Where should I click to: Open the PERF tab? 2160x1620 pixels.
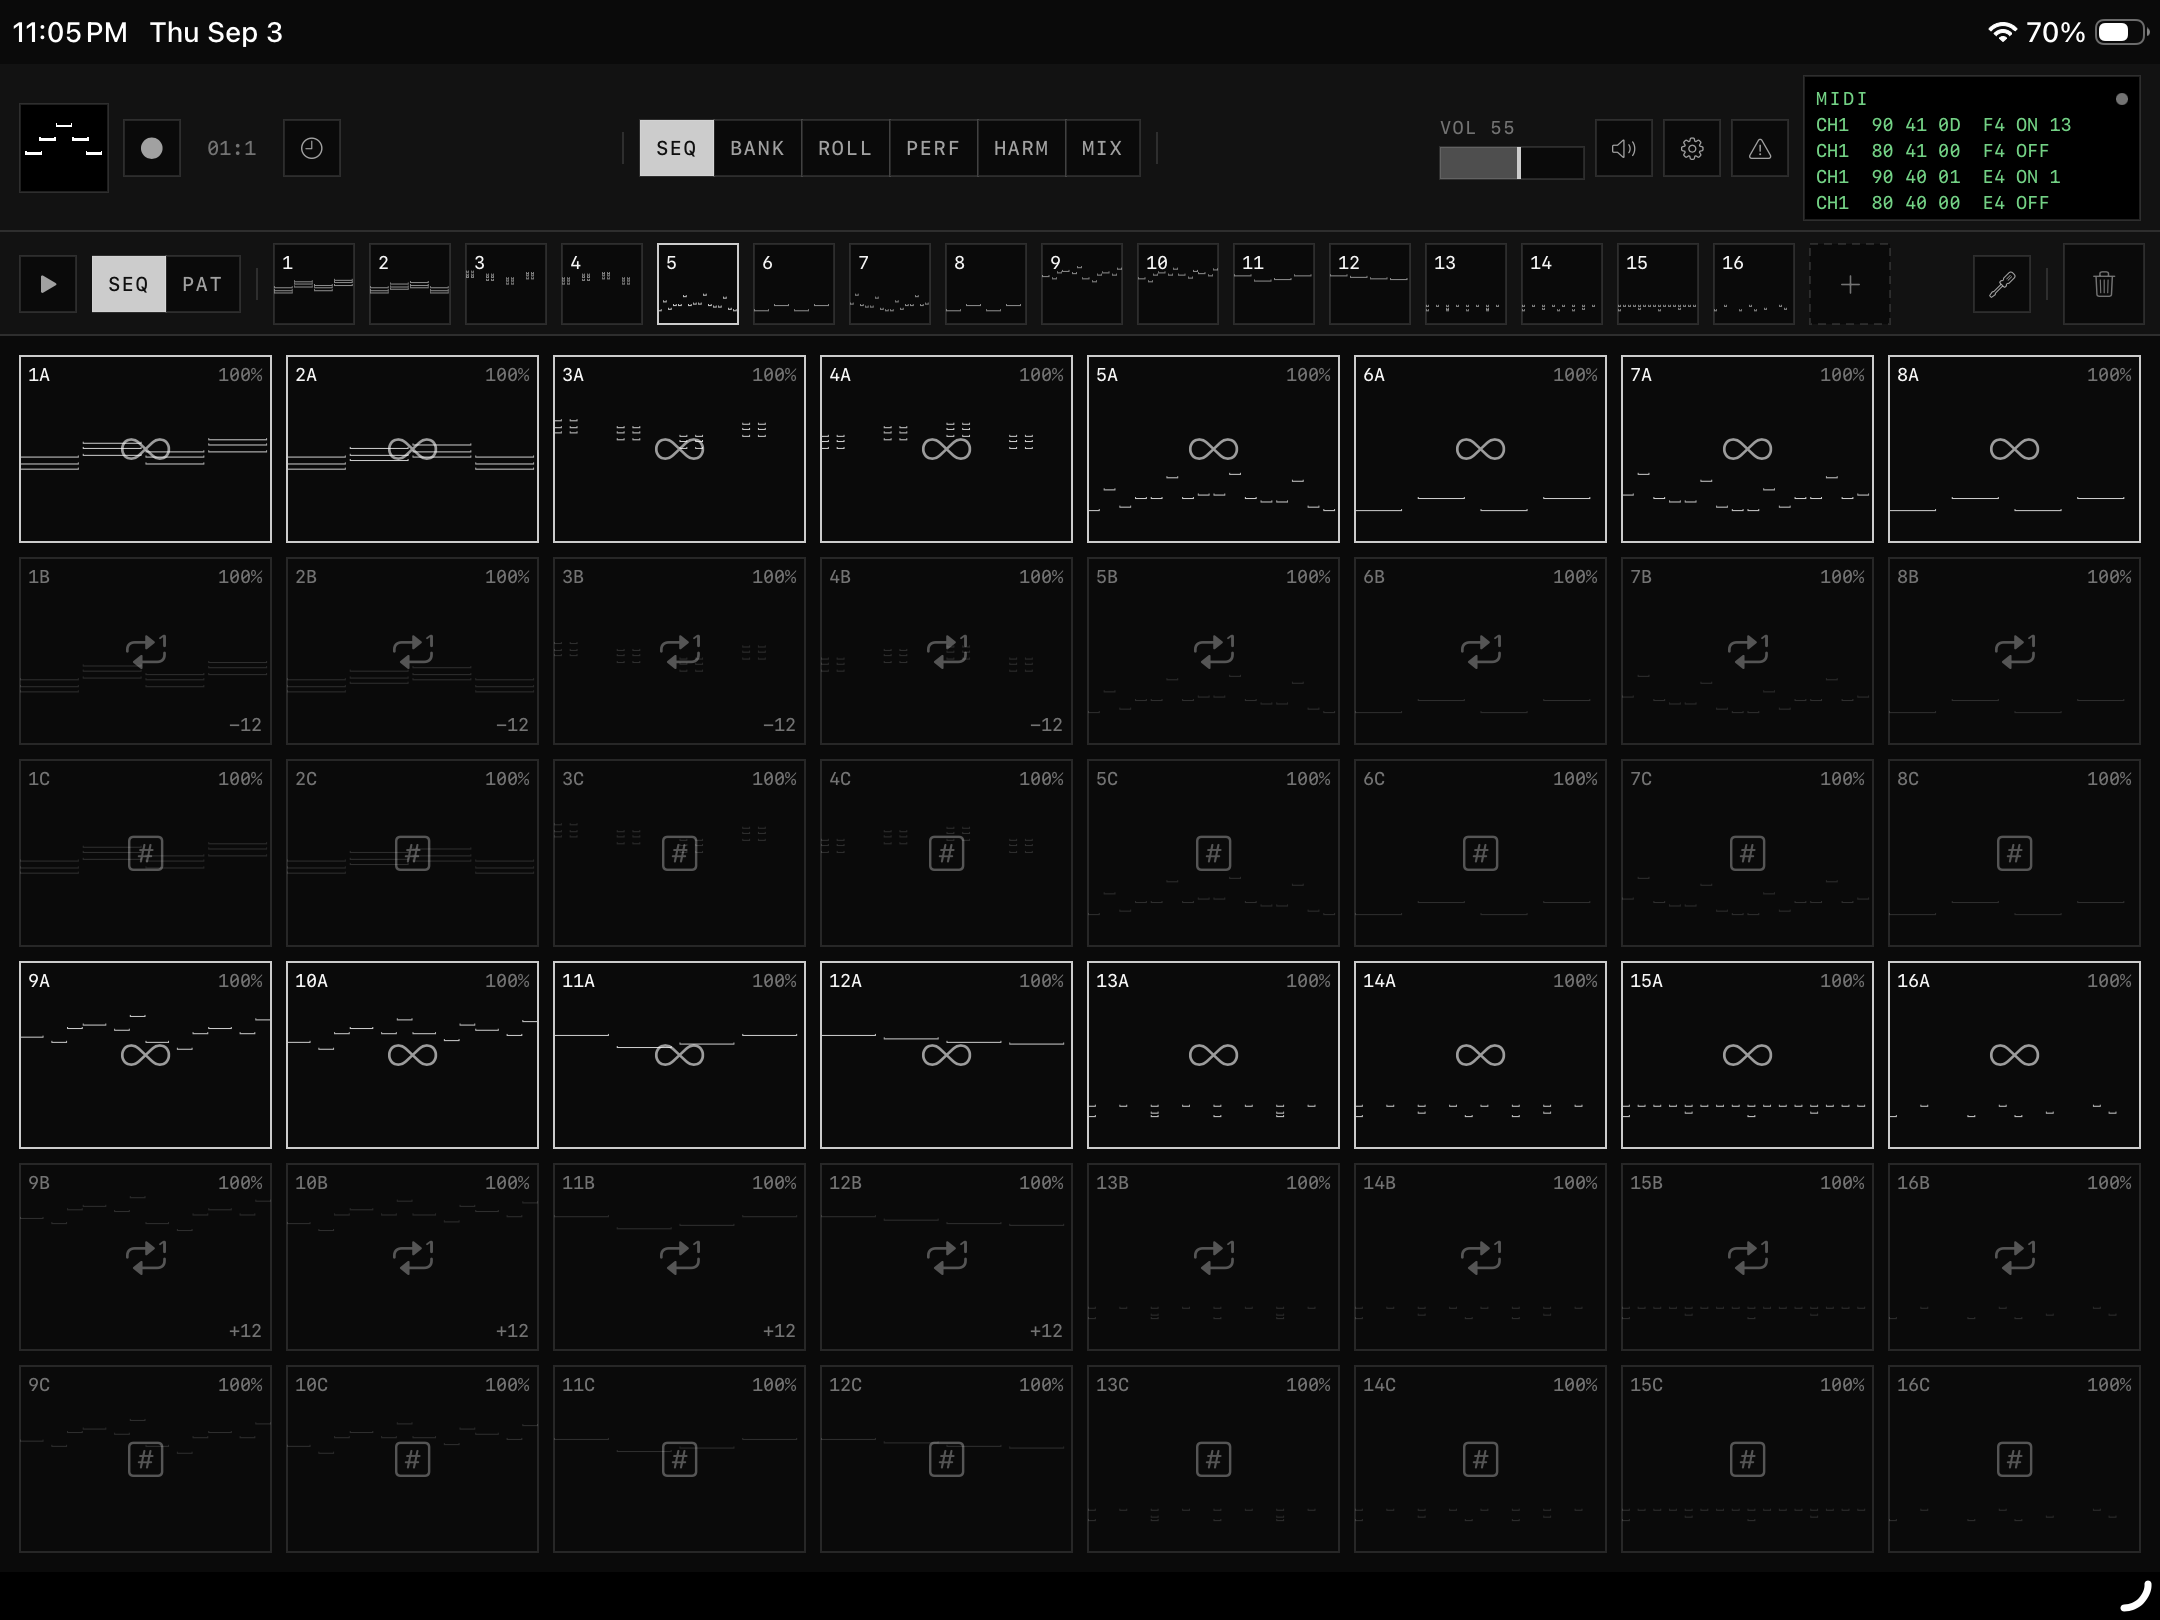tap(933, 148)
